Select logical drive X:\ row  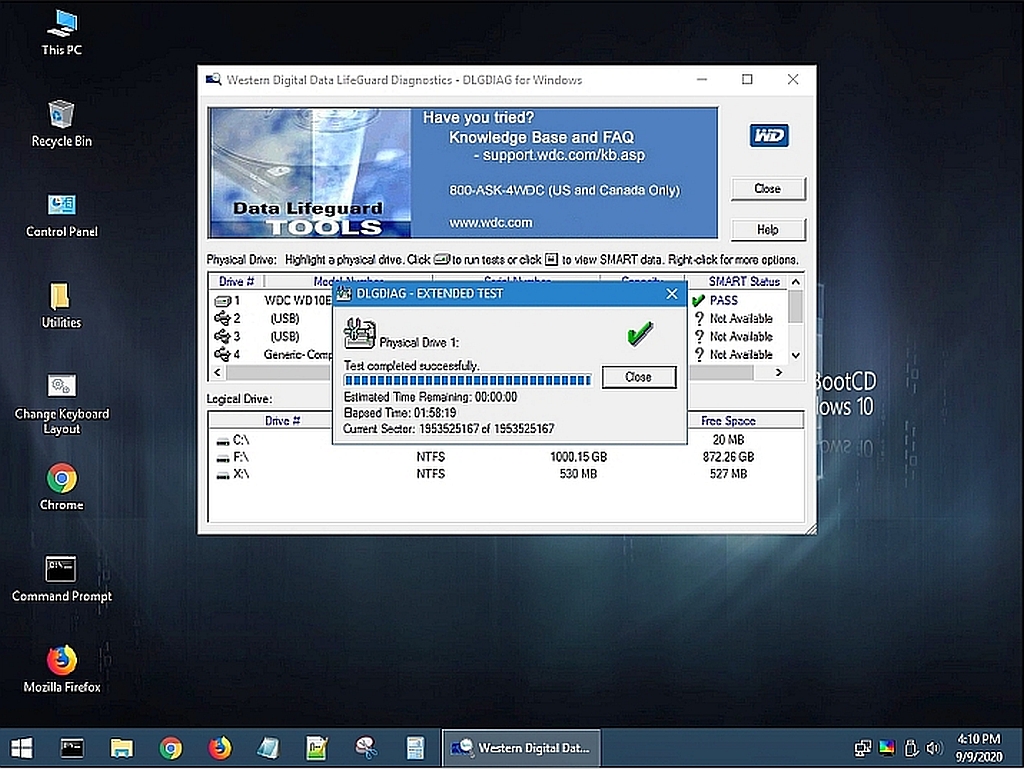[x=505, y=474]
